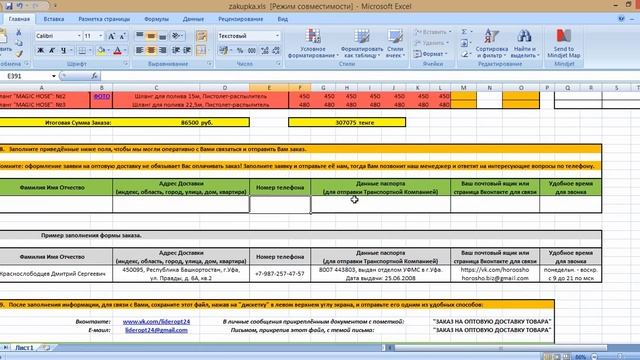Align text left in the cell
640x360 pixels.
point(139,50)
